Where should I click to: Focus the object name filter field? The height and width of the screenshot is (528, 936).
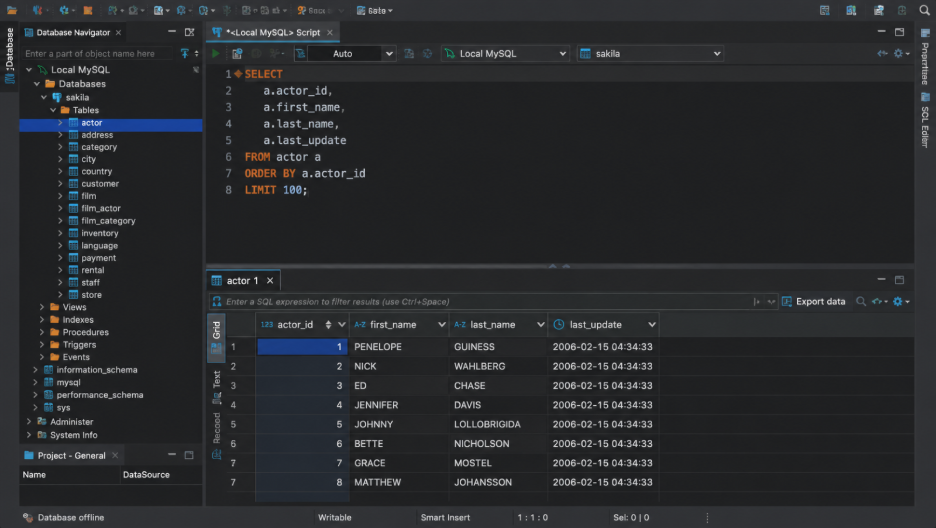[97, 54]
